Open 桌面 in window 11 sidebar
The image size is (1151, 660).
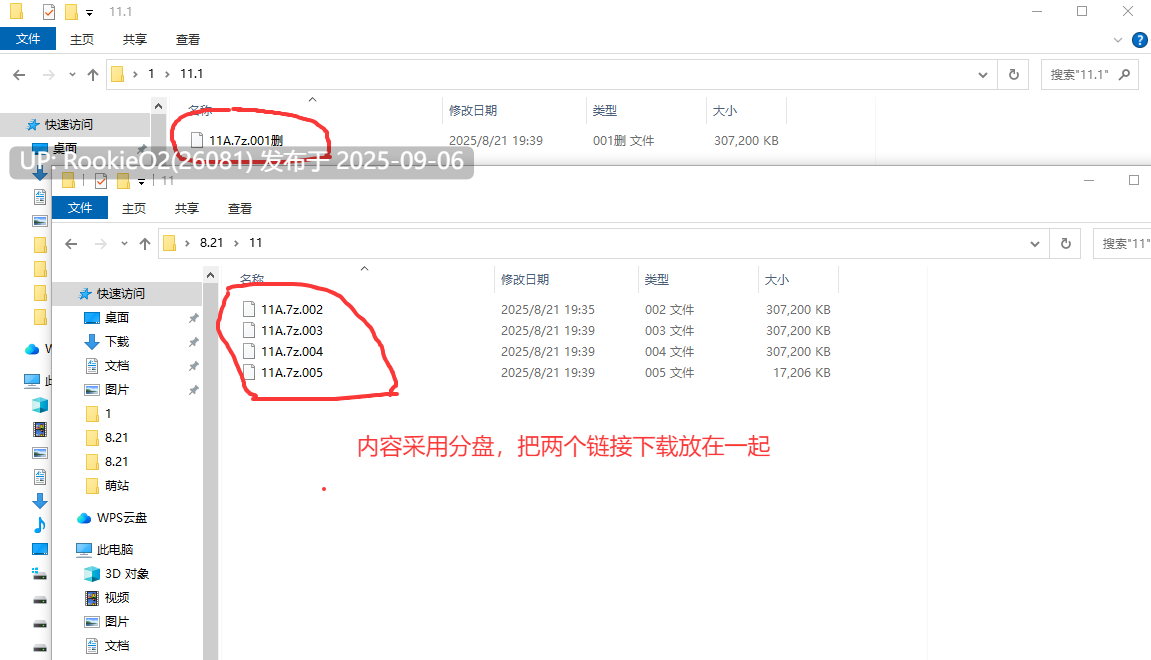tap(117, 317)
